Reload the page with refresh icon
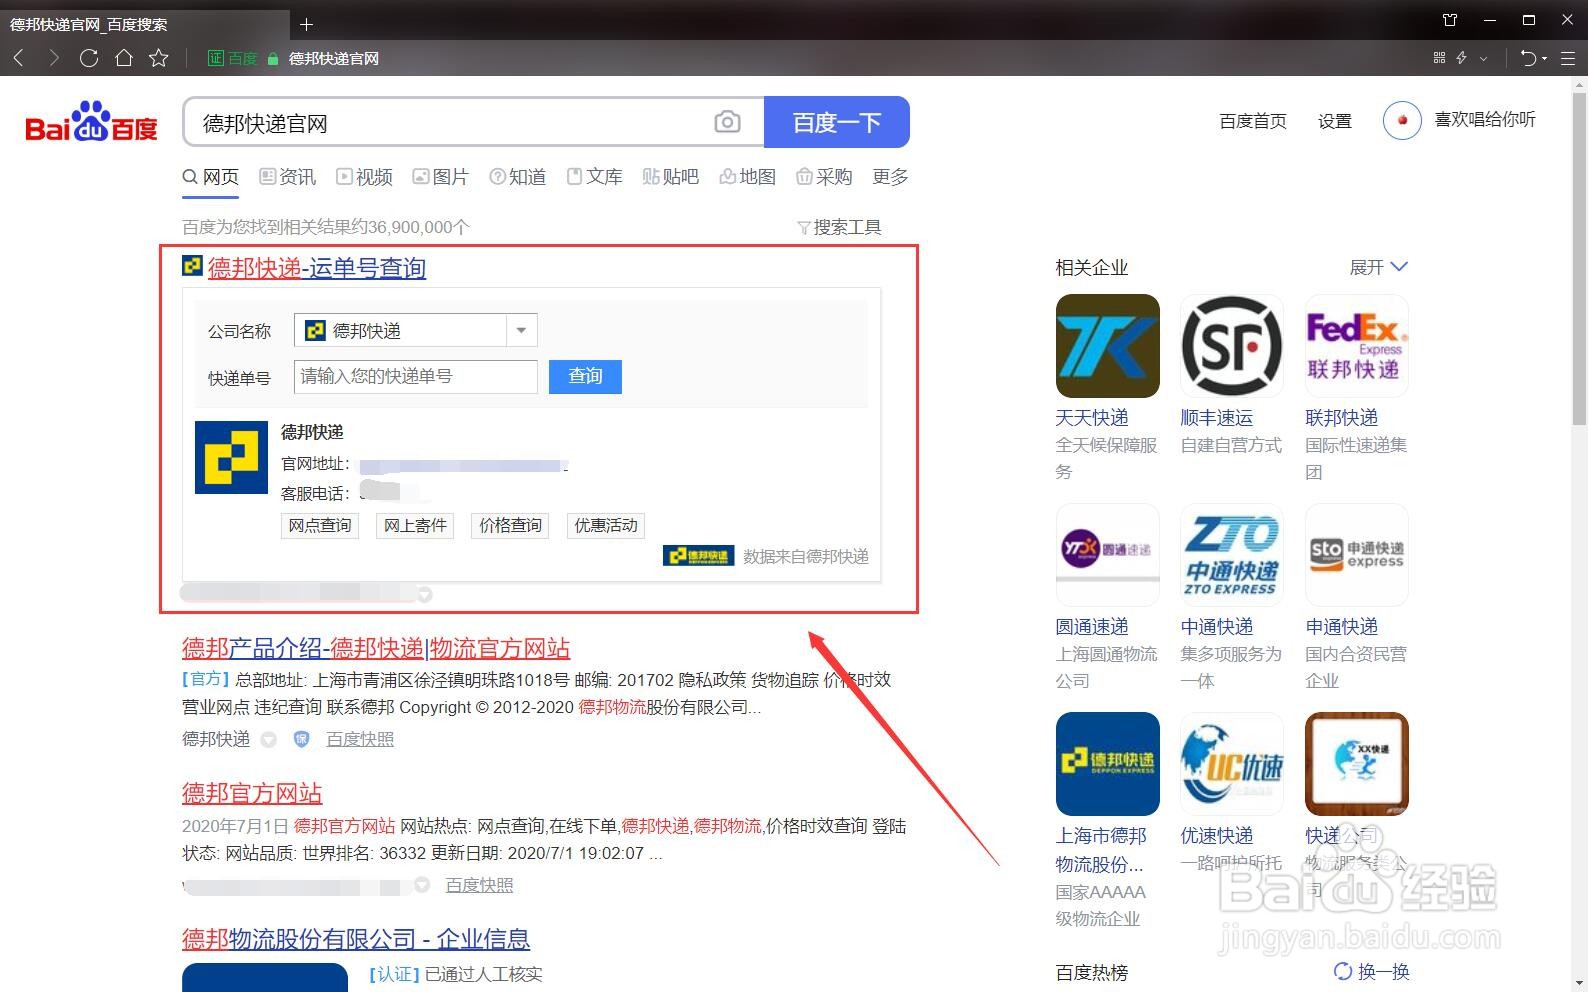This screenshot has height=992, width=1588. [89, 58]
